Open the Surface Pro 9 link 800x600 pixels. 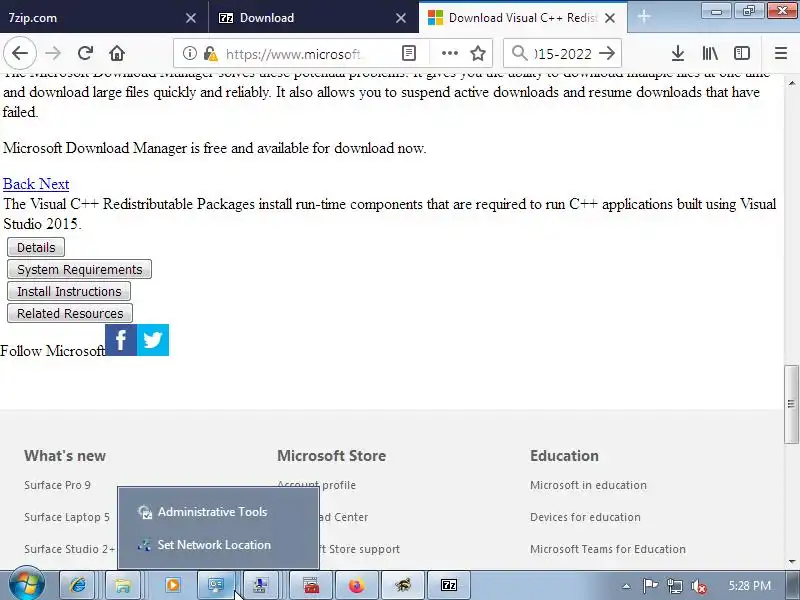(57, 485)
